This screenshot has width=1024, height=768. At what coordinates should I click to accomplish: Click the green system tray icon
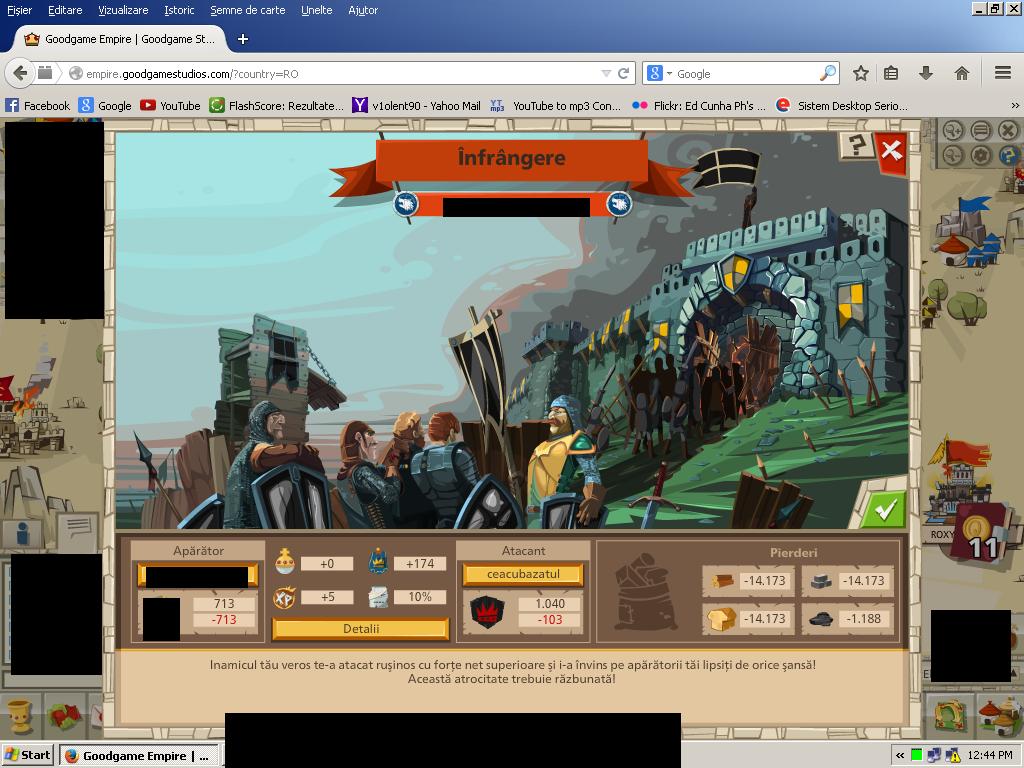[916, 756]
